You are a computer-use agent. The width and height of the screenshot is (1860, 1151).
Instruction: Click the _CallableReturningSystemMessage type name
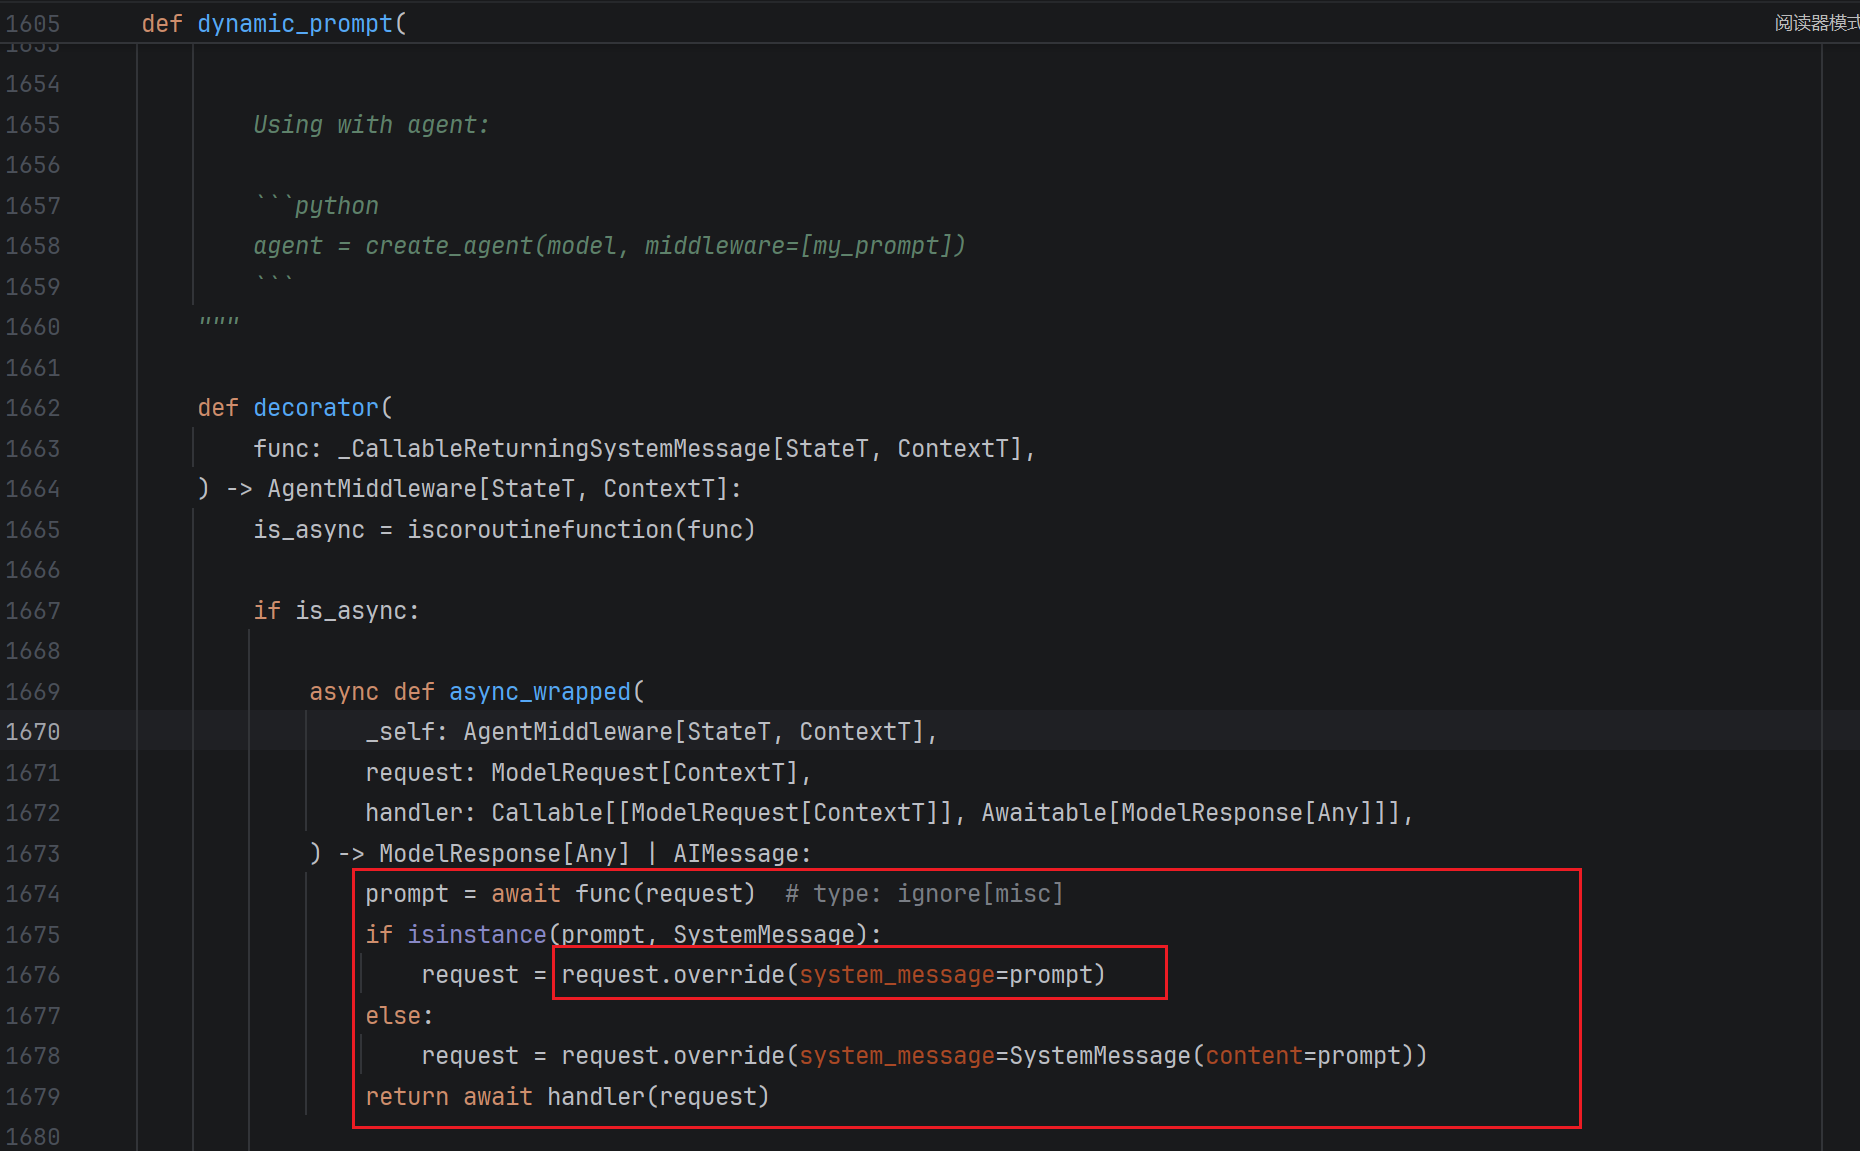tap(555, 449)
